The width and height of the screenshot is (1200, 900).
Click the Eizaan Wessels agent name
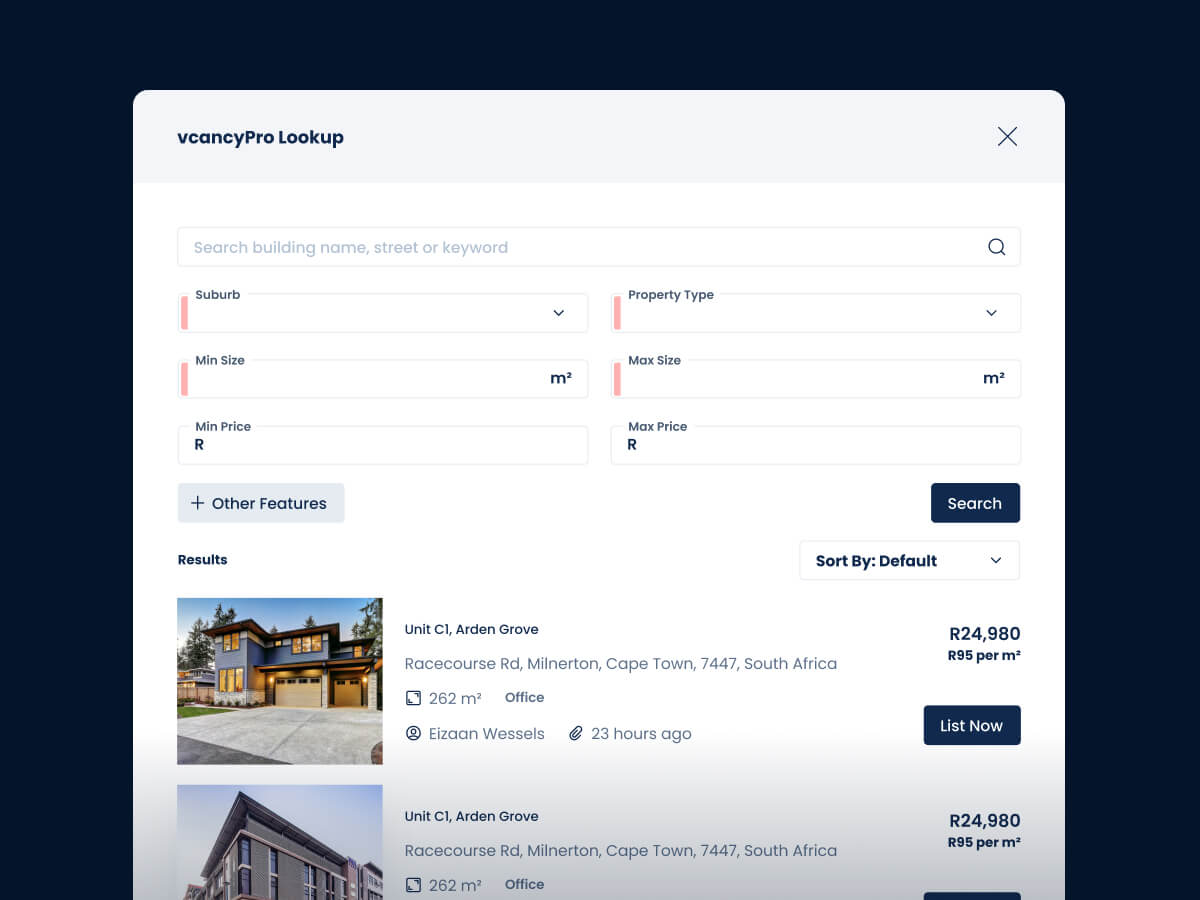pos(487,734)
